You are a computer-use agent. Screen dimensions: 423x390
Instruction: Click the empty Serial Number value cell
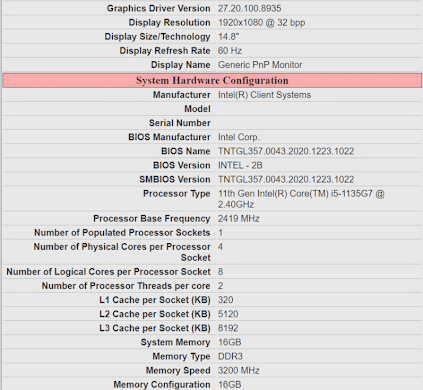pyautogui.click(x=319, y=123)
